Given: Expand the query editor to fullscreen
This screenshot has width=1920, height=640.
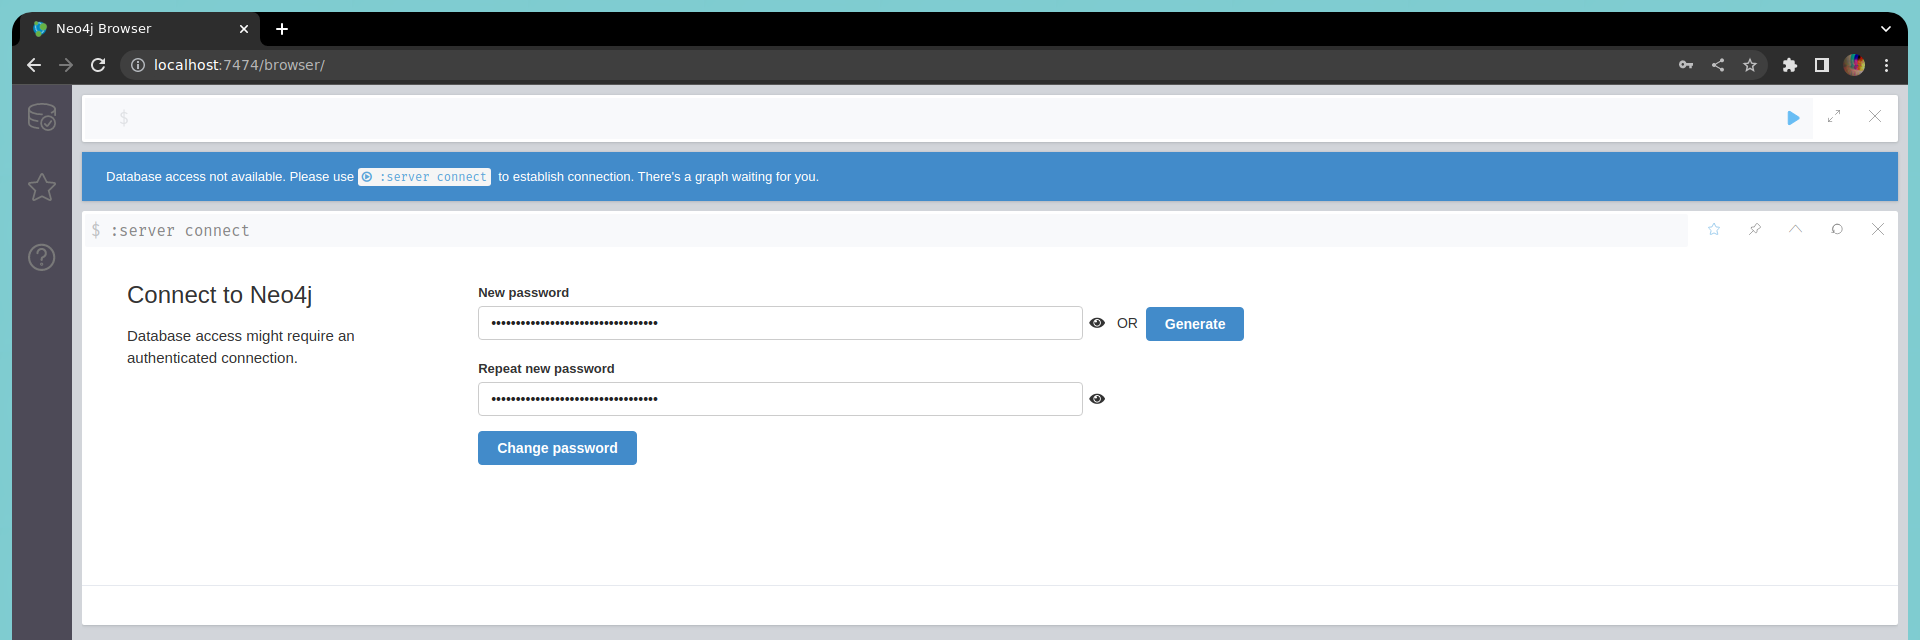Looking at the screenshot, I should 1834,117.
